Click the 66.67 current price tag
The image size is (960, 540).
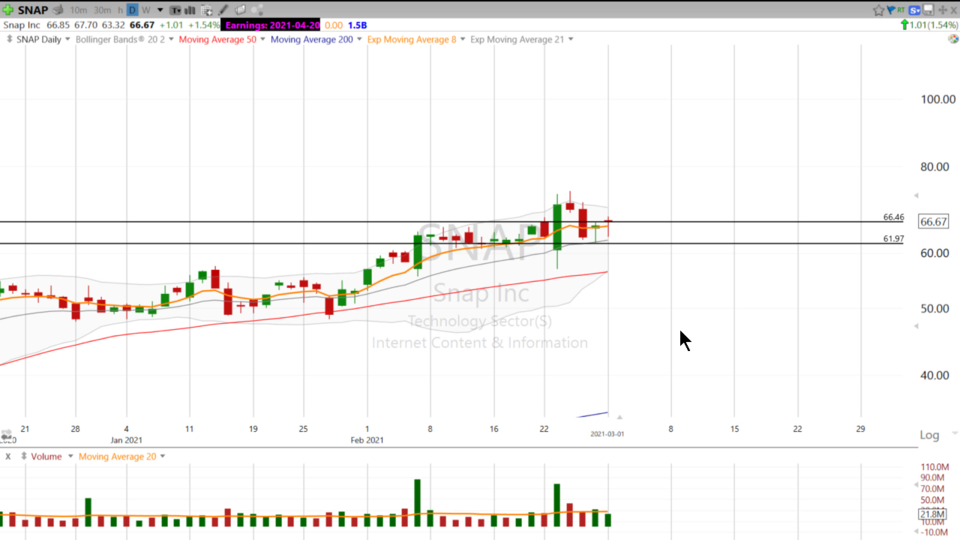click(934, 222)
